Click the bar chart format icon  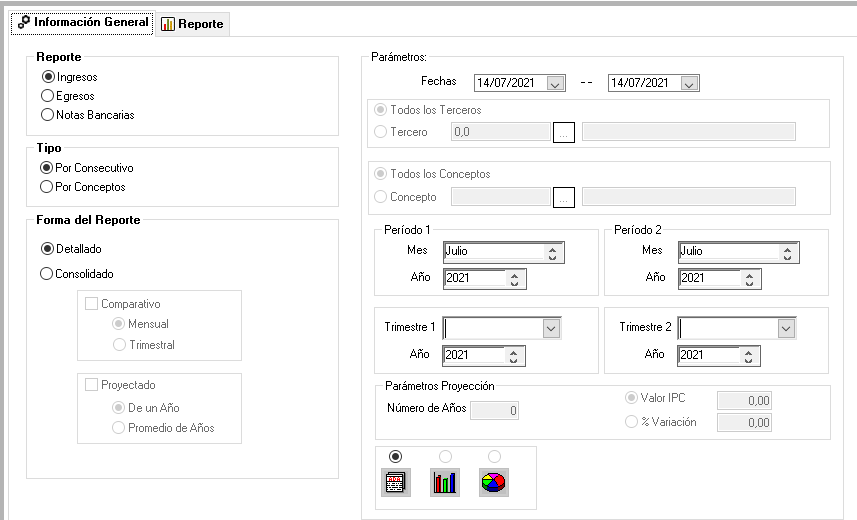(x=445, y=483)
